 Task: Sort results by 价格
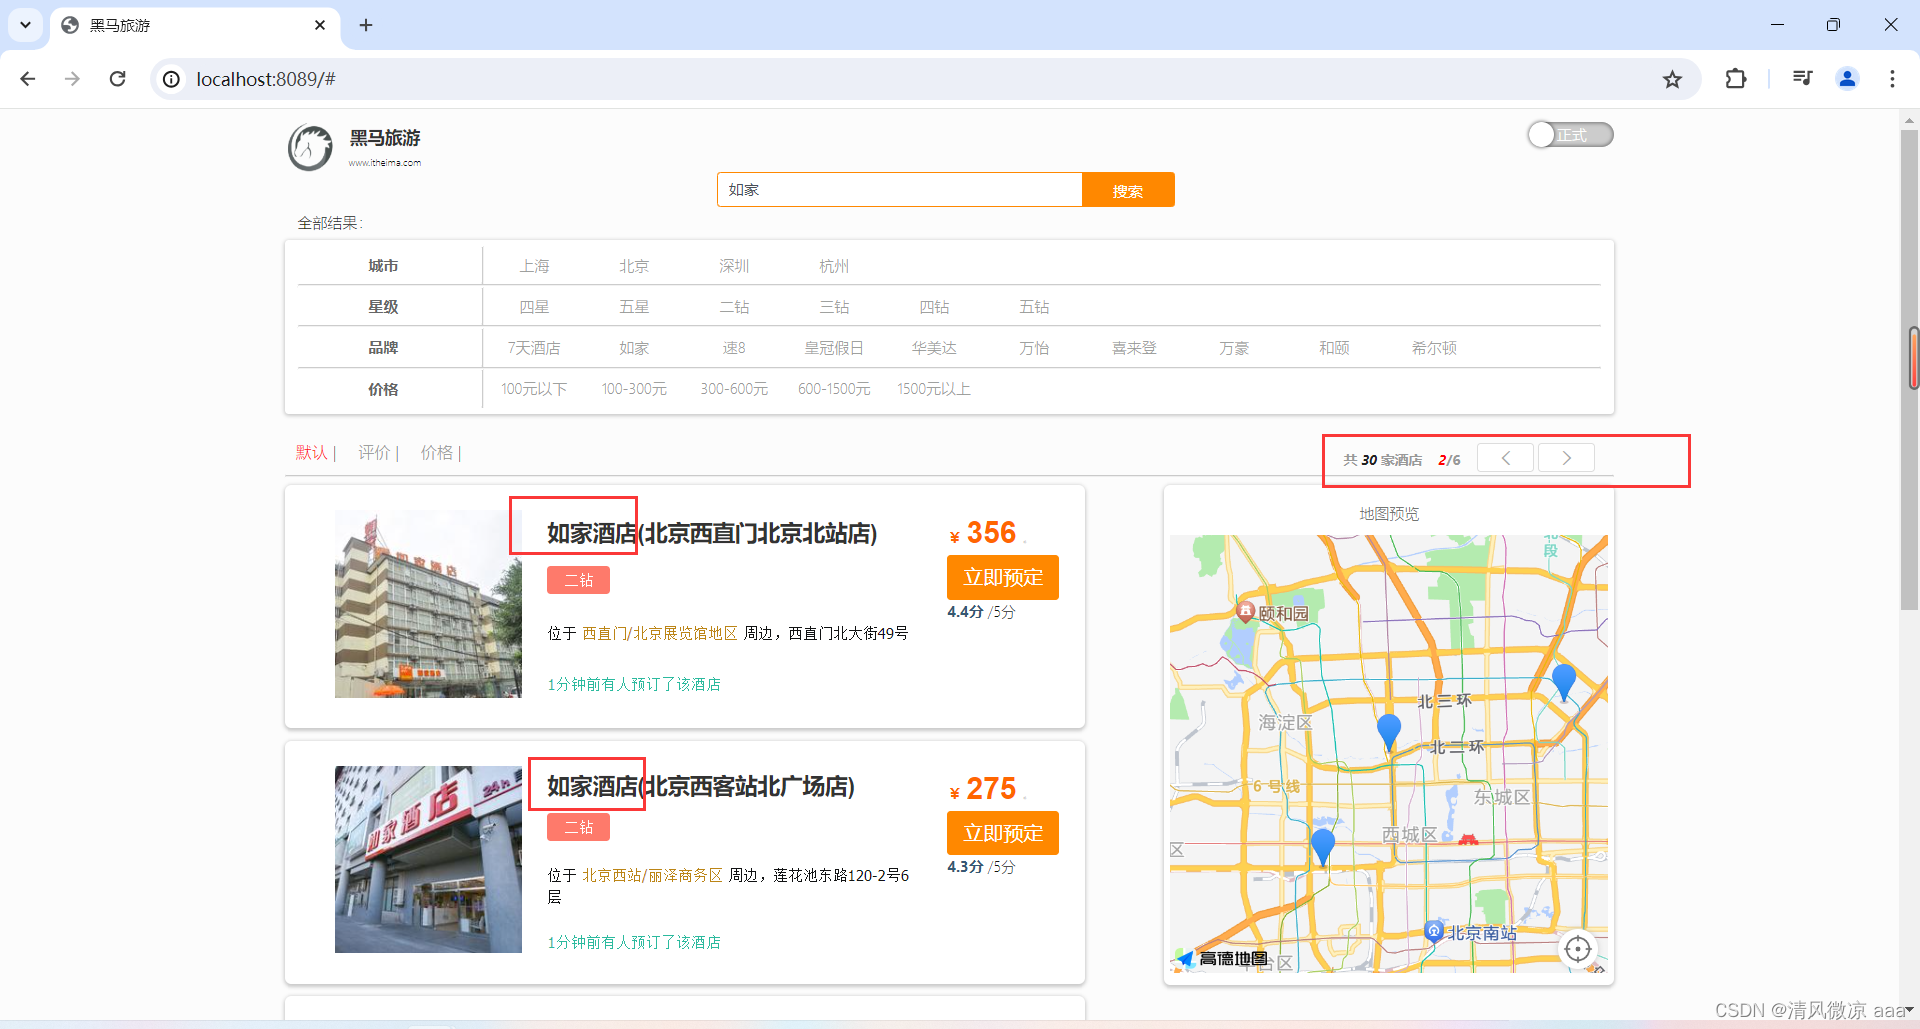coord(437,453)
